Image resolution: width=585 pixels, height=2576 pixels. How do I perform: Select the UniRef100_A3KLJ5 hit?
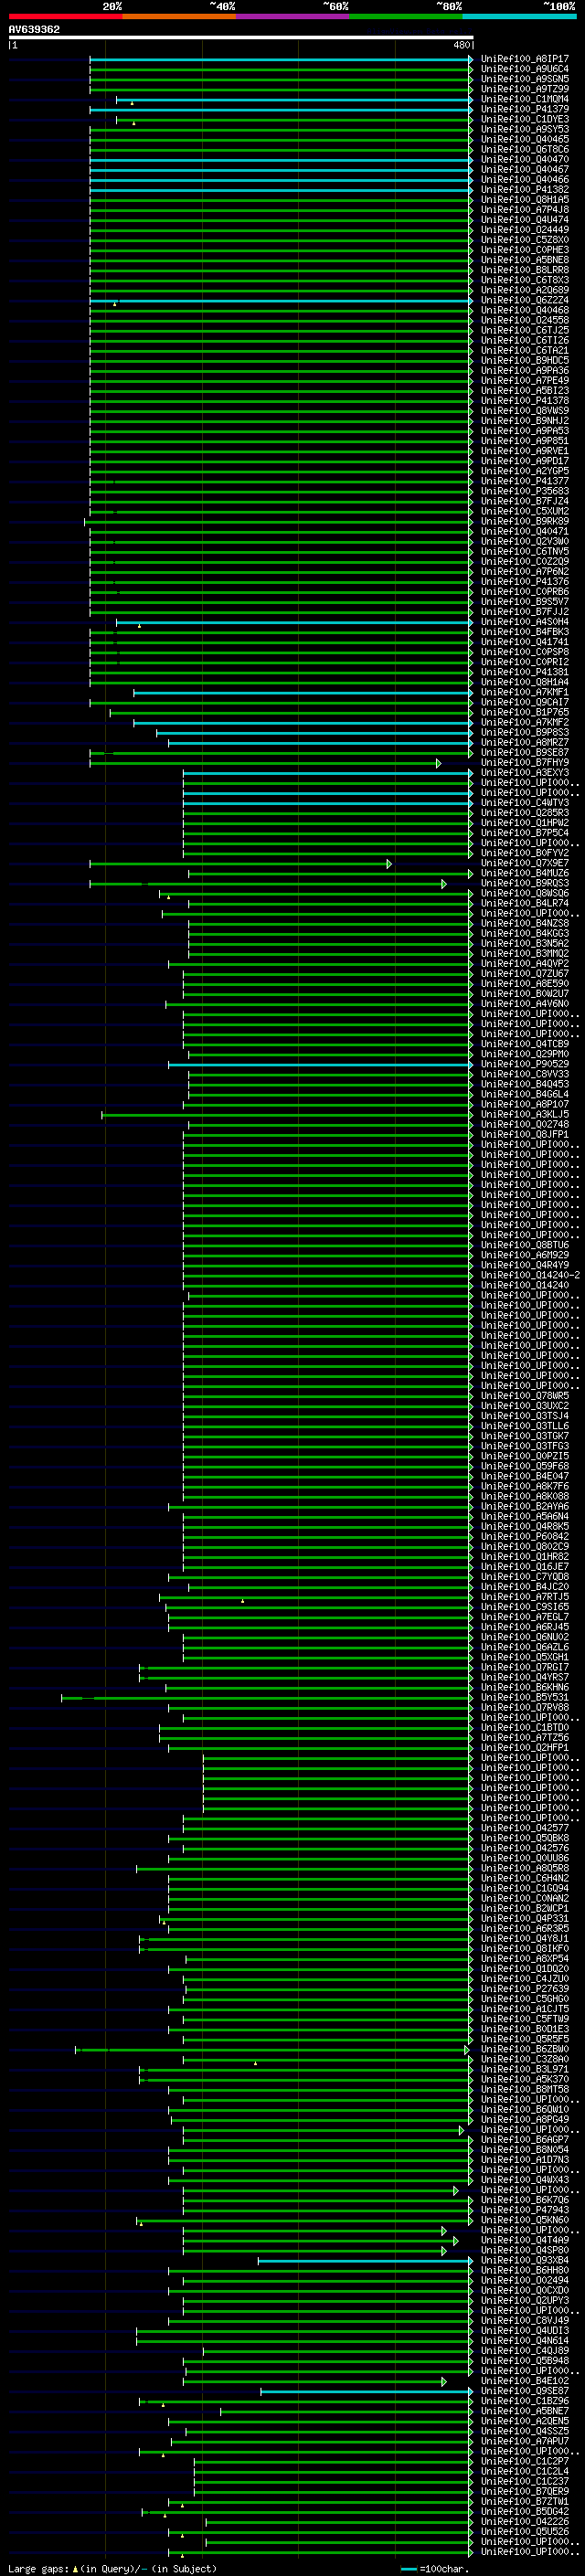[x=525, y=1114]
